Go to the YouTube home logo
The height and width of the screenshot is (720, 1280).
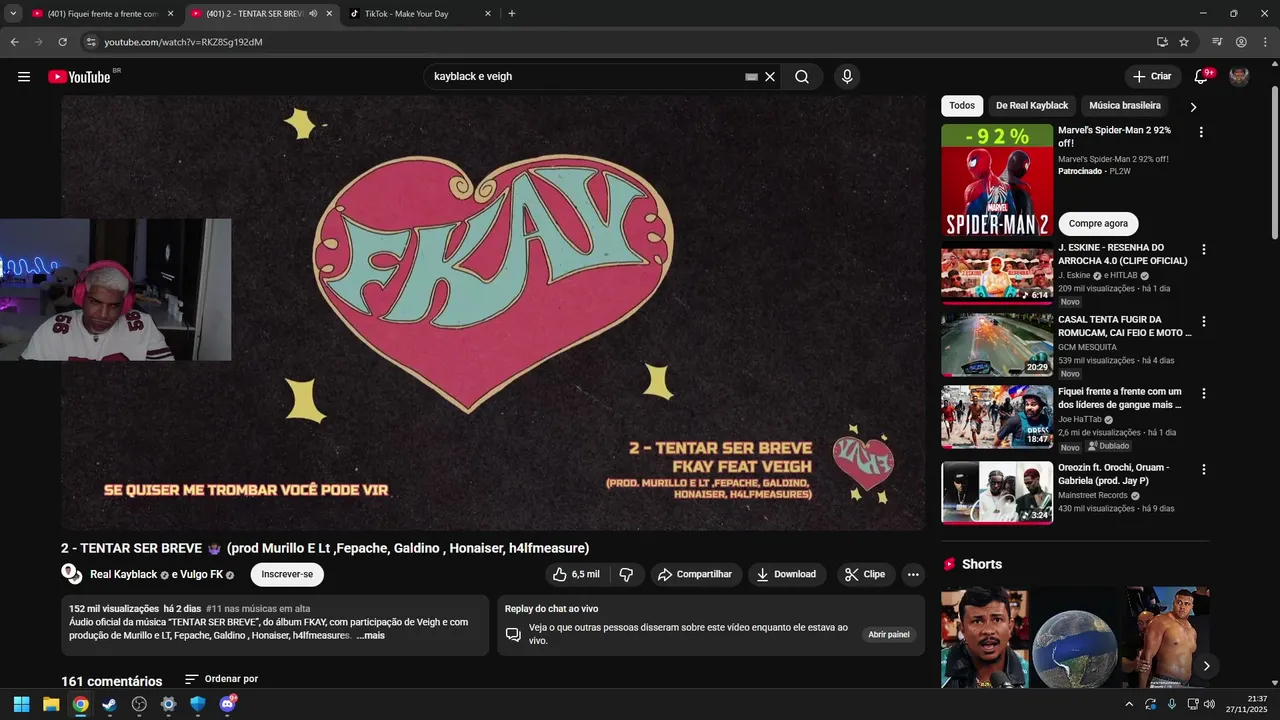pyautogui.click(x=79, y=77)
